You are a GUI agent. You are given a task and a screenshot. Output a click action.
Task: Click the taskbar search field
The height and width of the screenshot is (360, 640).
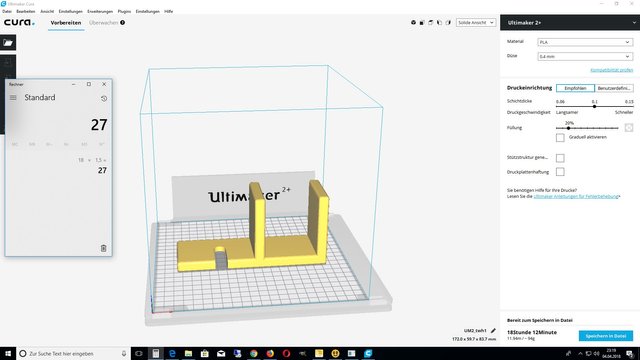(x=74, y=353)
